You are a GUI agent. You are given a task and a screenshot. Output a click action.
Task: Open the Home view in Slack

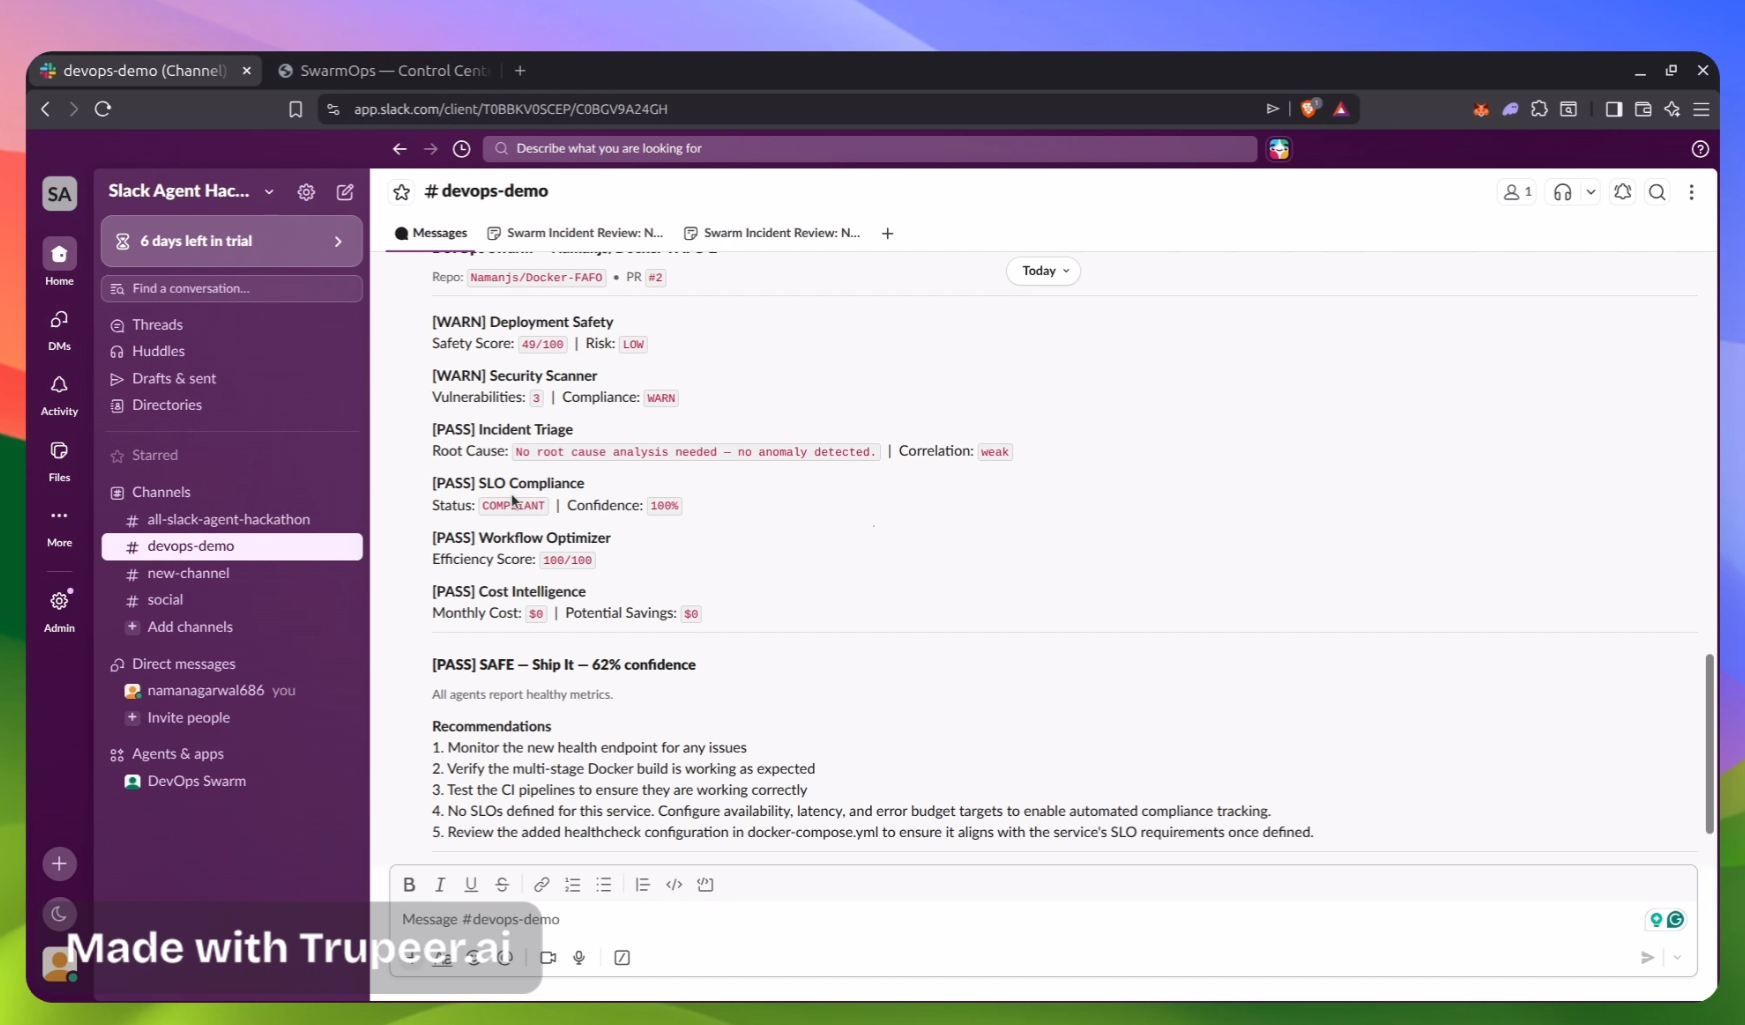[59, 263]
